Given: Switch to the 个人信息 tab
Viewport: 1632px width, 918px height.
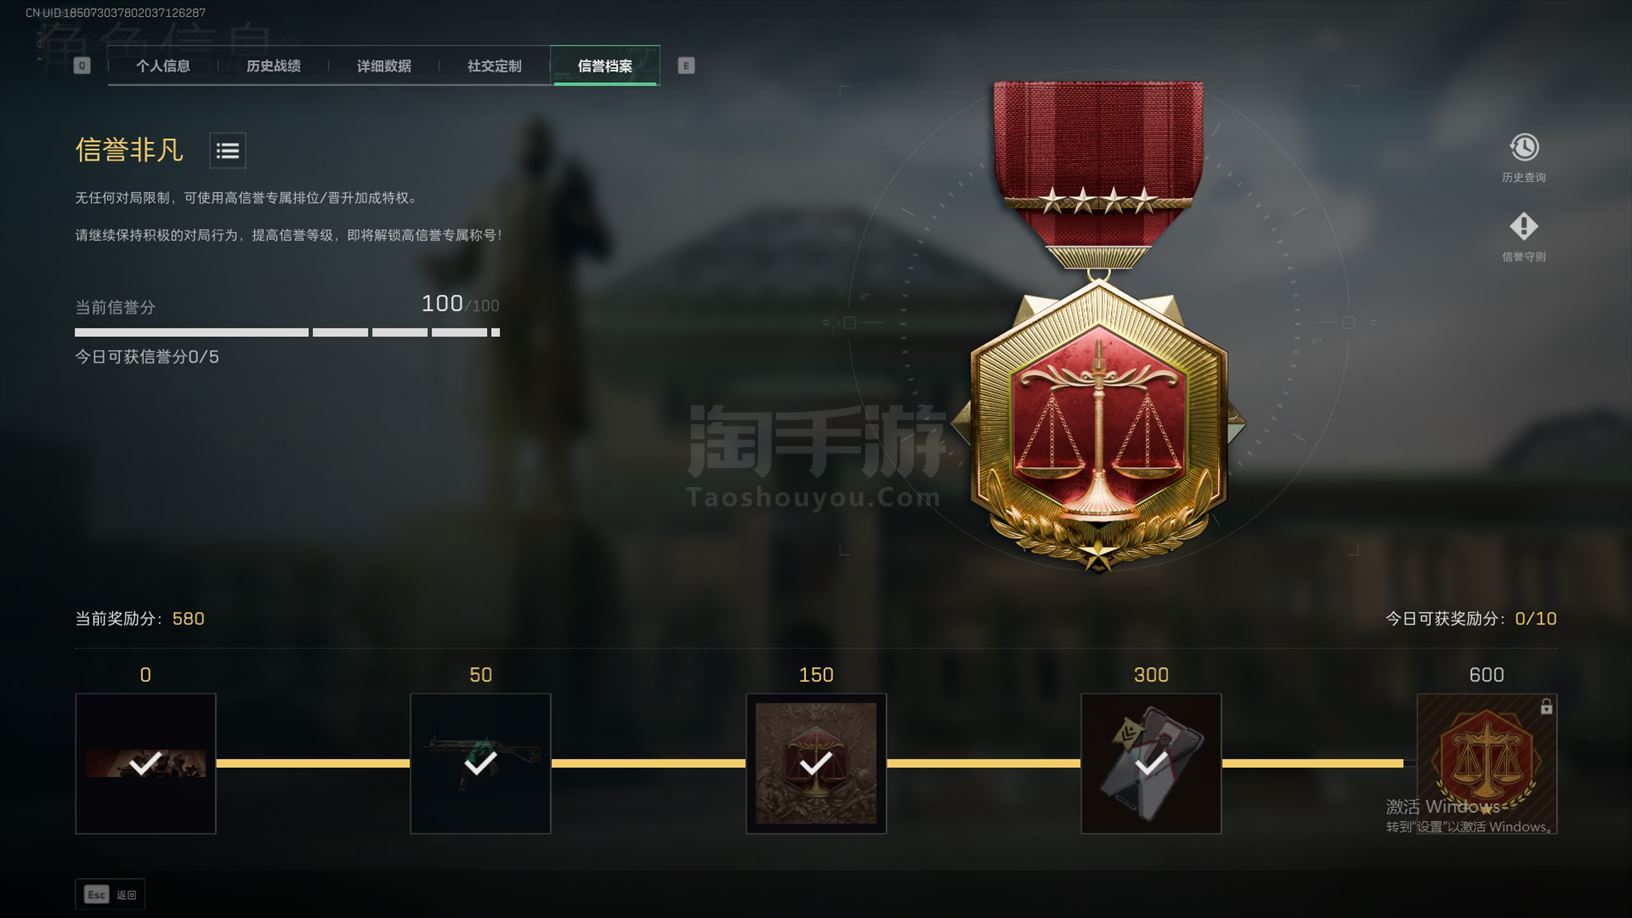Looking at the screenshot, I should coord(163,66).
